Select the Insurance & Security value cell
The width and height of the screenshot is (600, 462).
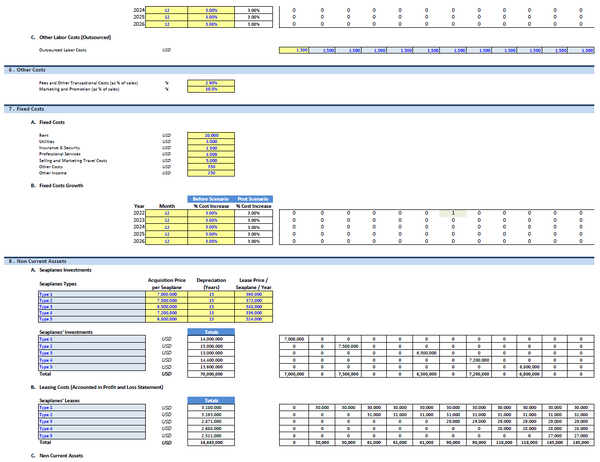coord(211,148)
